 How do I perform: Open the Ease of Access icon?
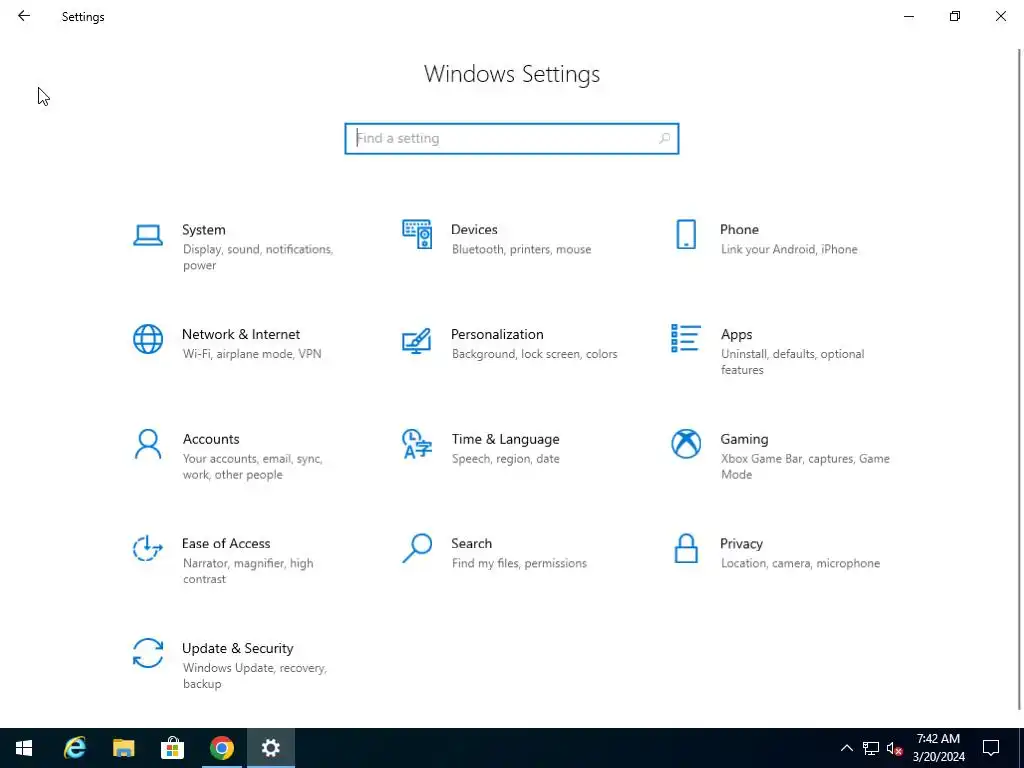pyautogui.click(x=148, y=549)
